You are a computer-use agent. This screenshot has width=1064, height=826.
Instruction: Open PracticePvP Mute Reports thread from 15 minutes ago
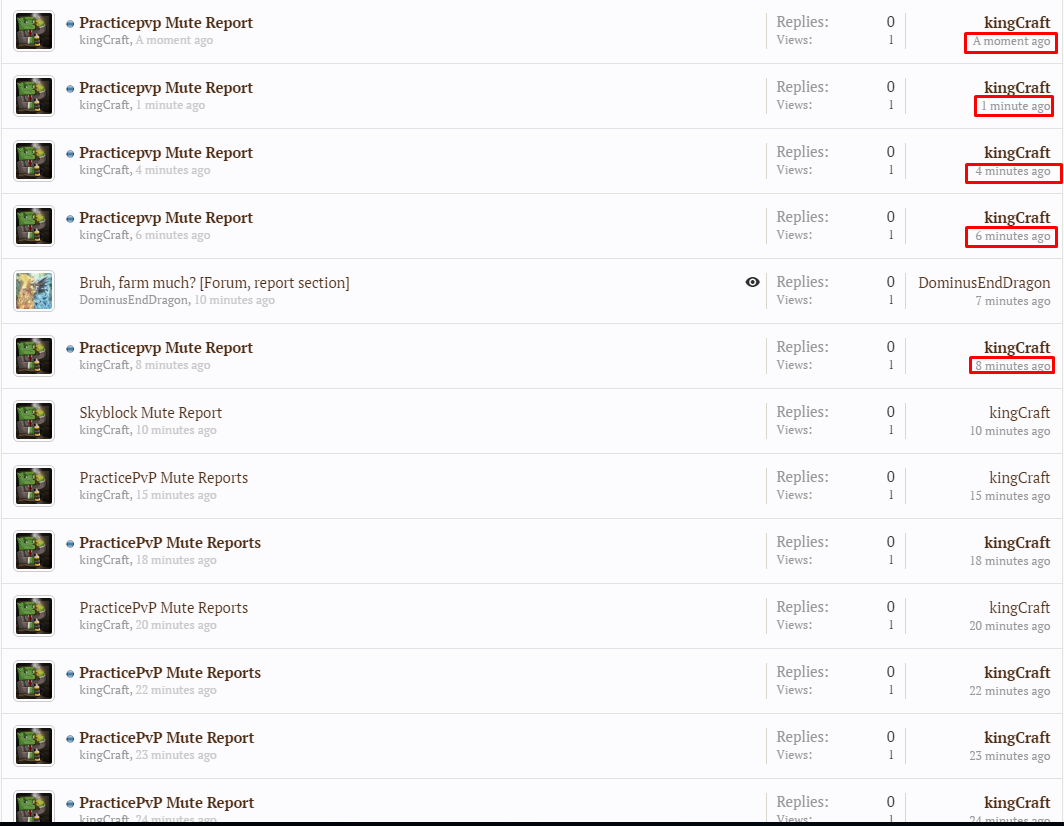click(164, 478)
